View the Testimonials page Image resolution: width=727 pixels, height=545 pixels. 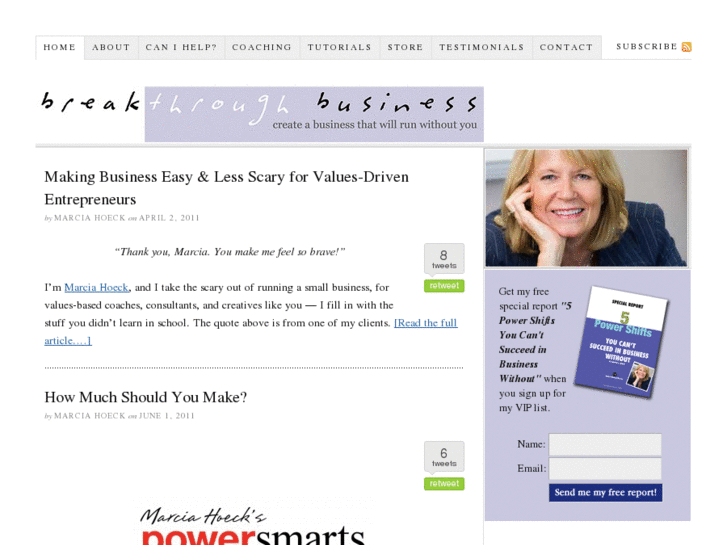(x=482, y=47)
